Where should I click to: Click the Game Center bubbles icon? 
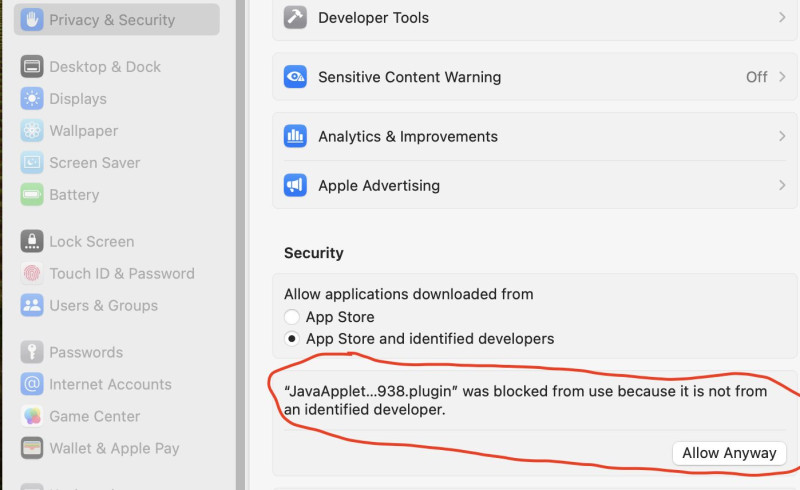click(32, 416)
